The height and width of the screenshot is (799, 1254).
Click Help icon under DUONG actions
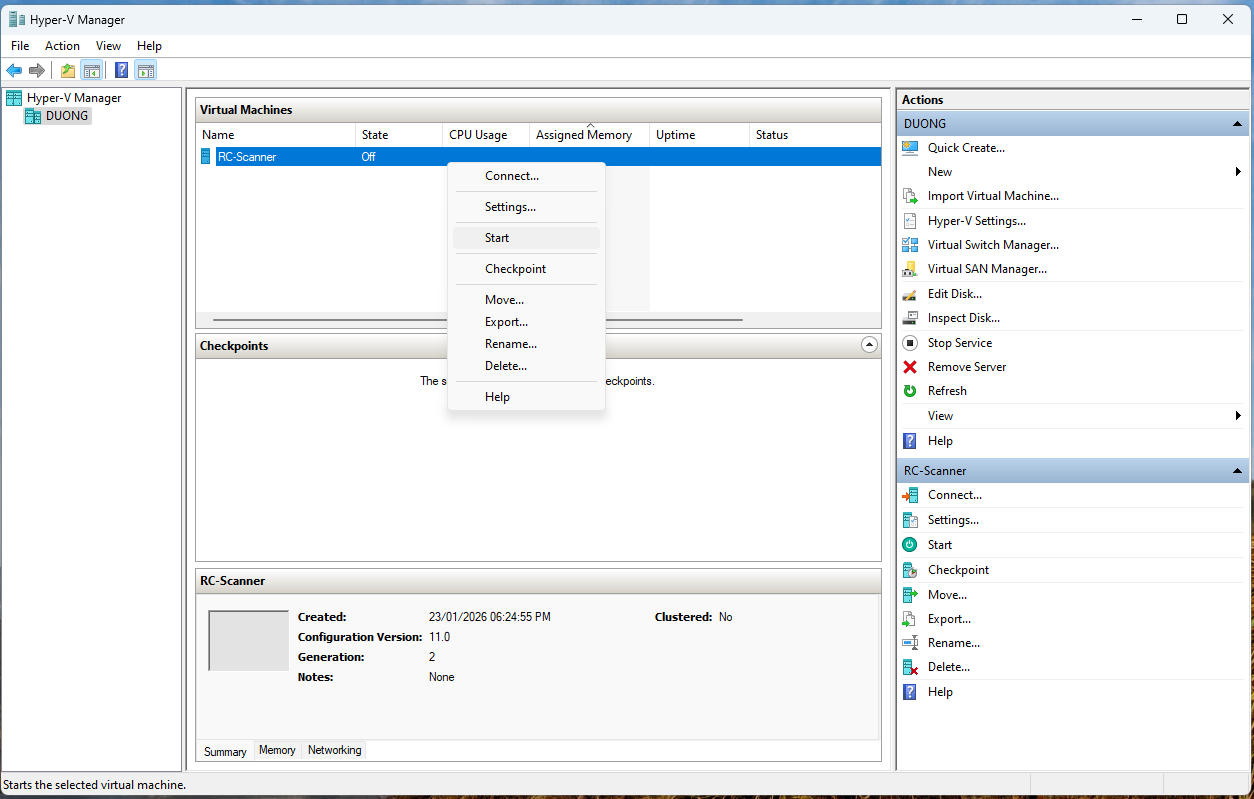coord(910,441)
